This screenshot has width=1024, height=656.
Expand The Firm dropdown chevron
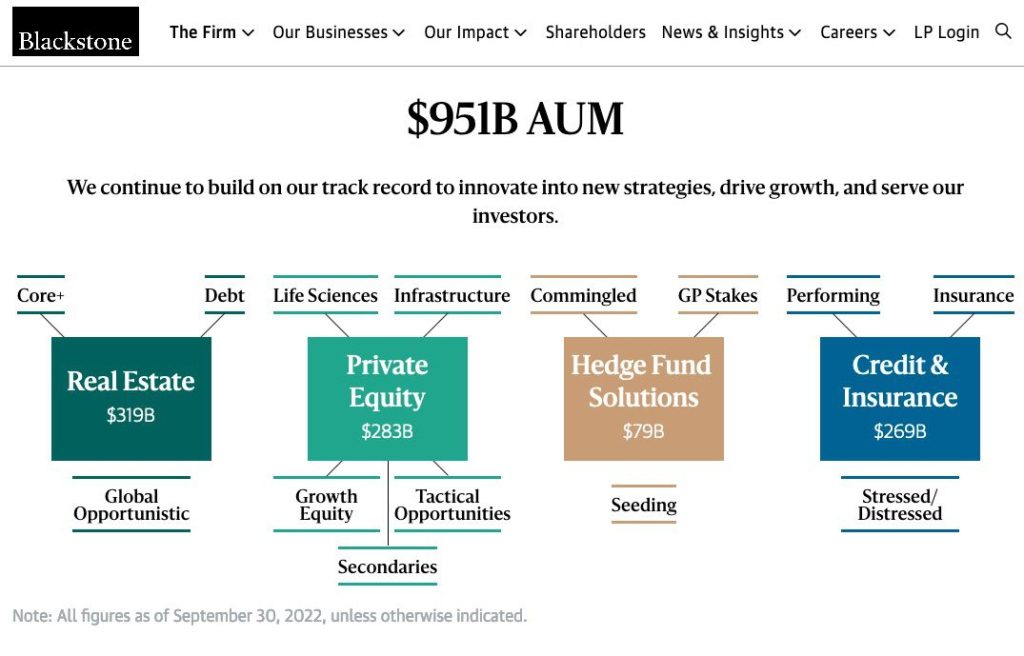[x=248, y=33]
